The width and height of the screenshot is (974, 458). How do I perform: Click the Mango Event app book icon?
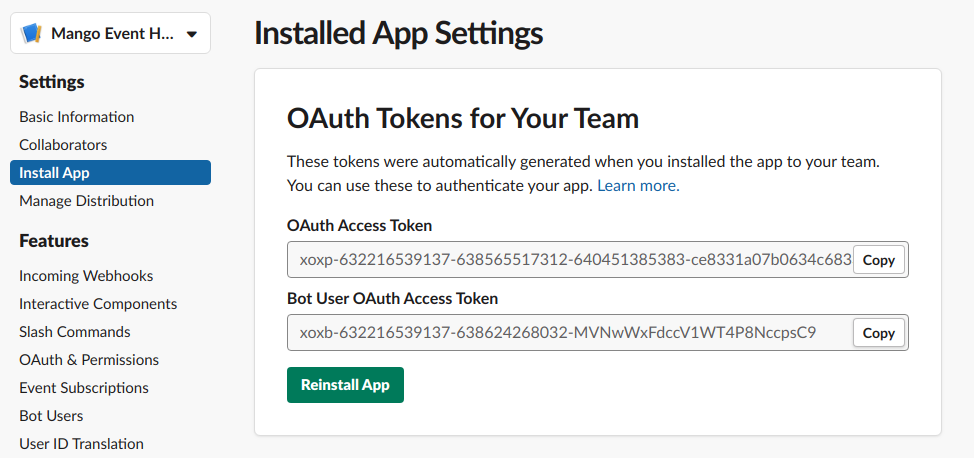tap(31, 34)
